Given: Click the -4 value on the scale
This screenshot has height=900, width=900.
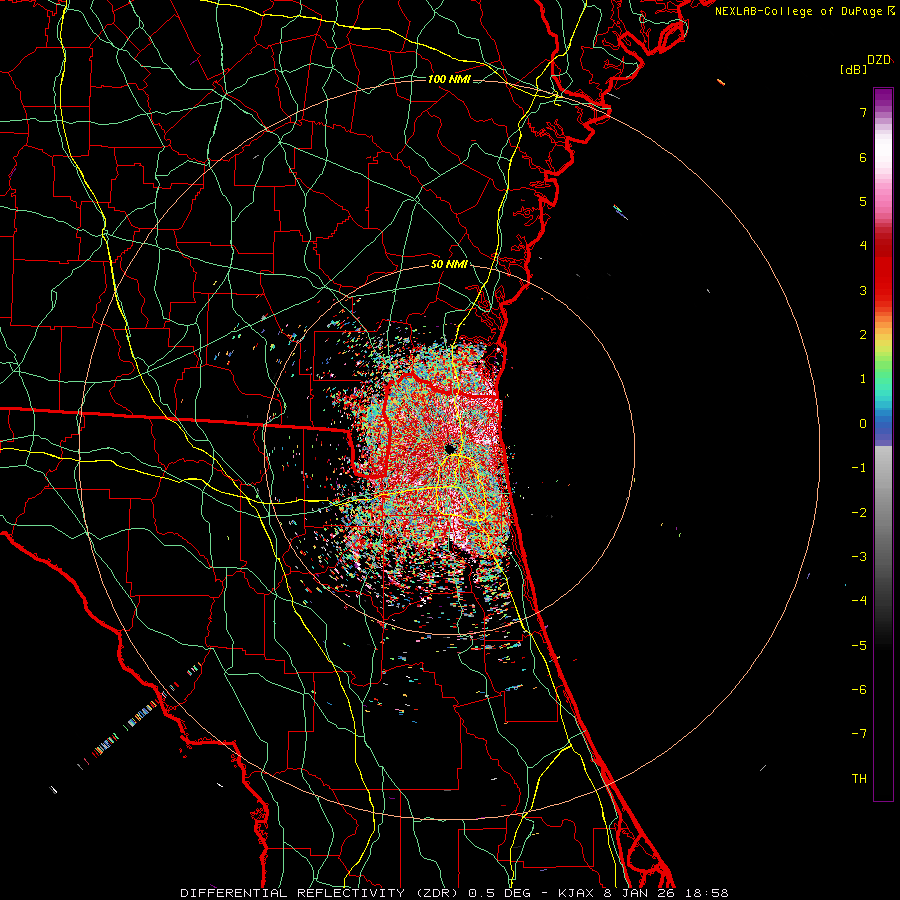Looking at the screenshot, I should (x=859, y=601).
